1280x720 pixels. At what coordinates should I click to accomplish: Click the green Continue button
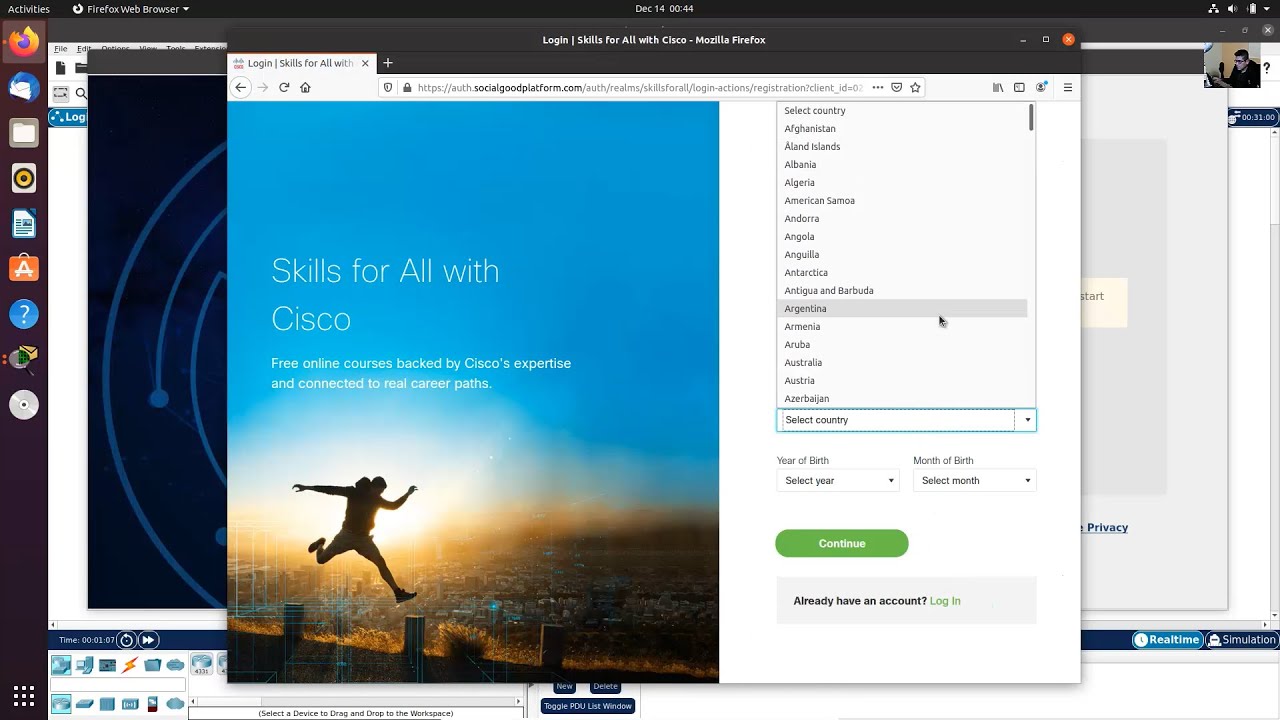pos(842,543)
